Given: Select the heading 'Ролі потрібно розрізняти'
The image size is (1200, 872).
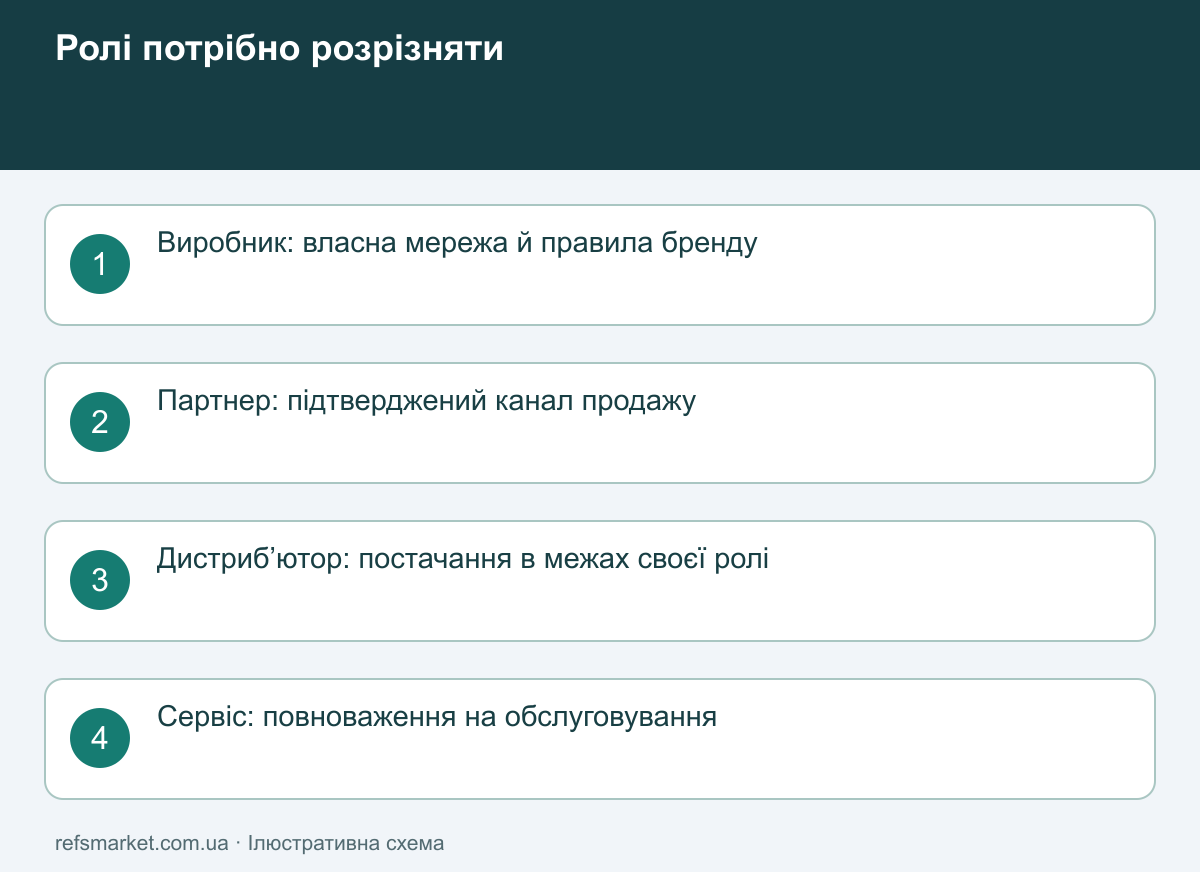Looking at the screenshot, I should 279,49.
